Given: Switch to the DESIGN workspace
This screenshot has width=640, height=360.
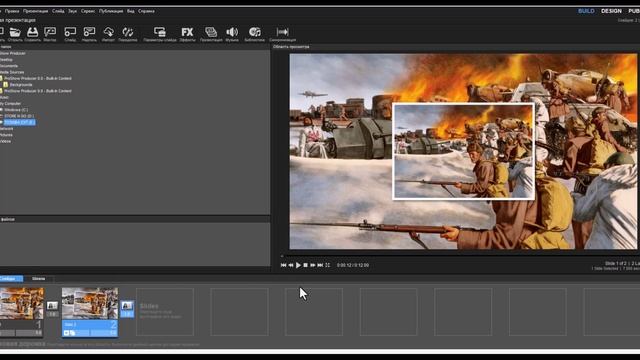Looking at the screenshot, I should pos(611,11).
